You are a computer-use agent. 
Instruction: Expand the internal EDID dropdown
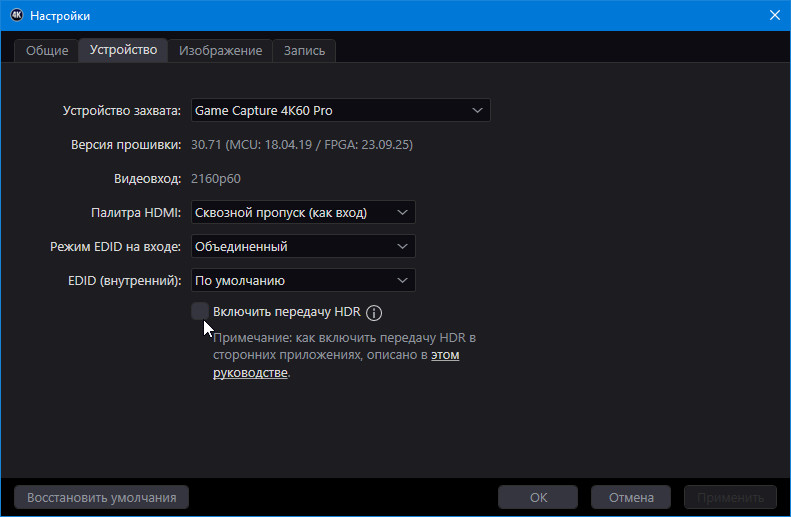(x=302, y=280)
